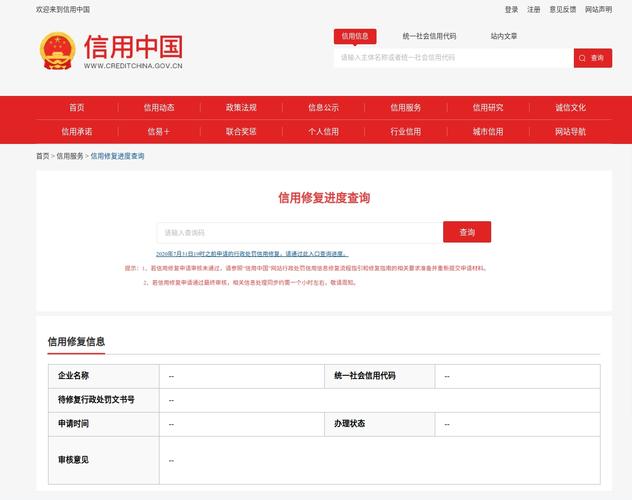Open 信用承诺 navigation item

[x=77, y=132]
